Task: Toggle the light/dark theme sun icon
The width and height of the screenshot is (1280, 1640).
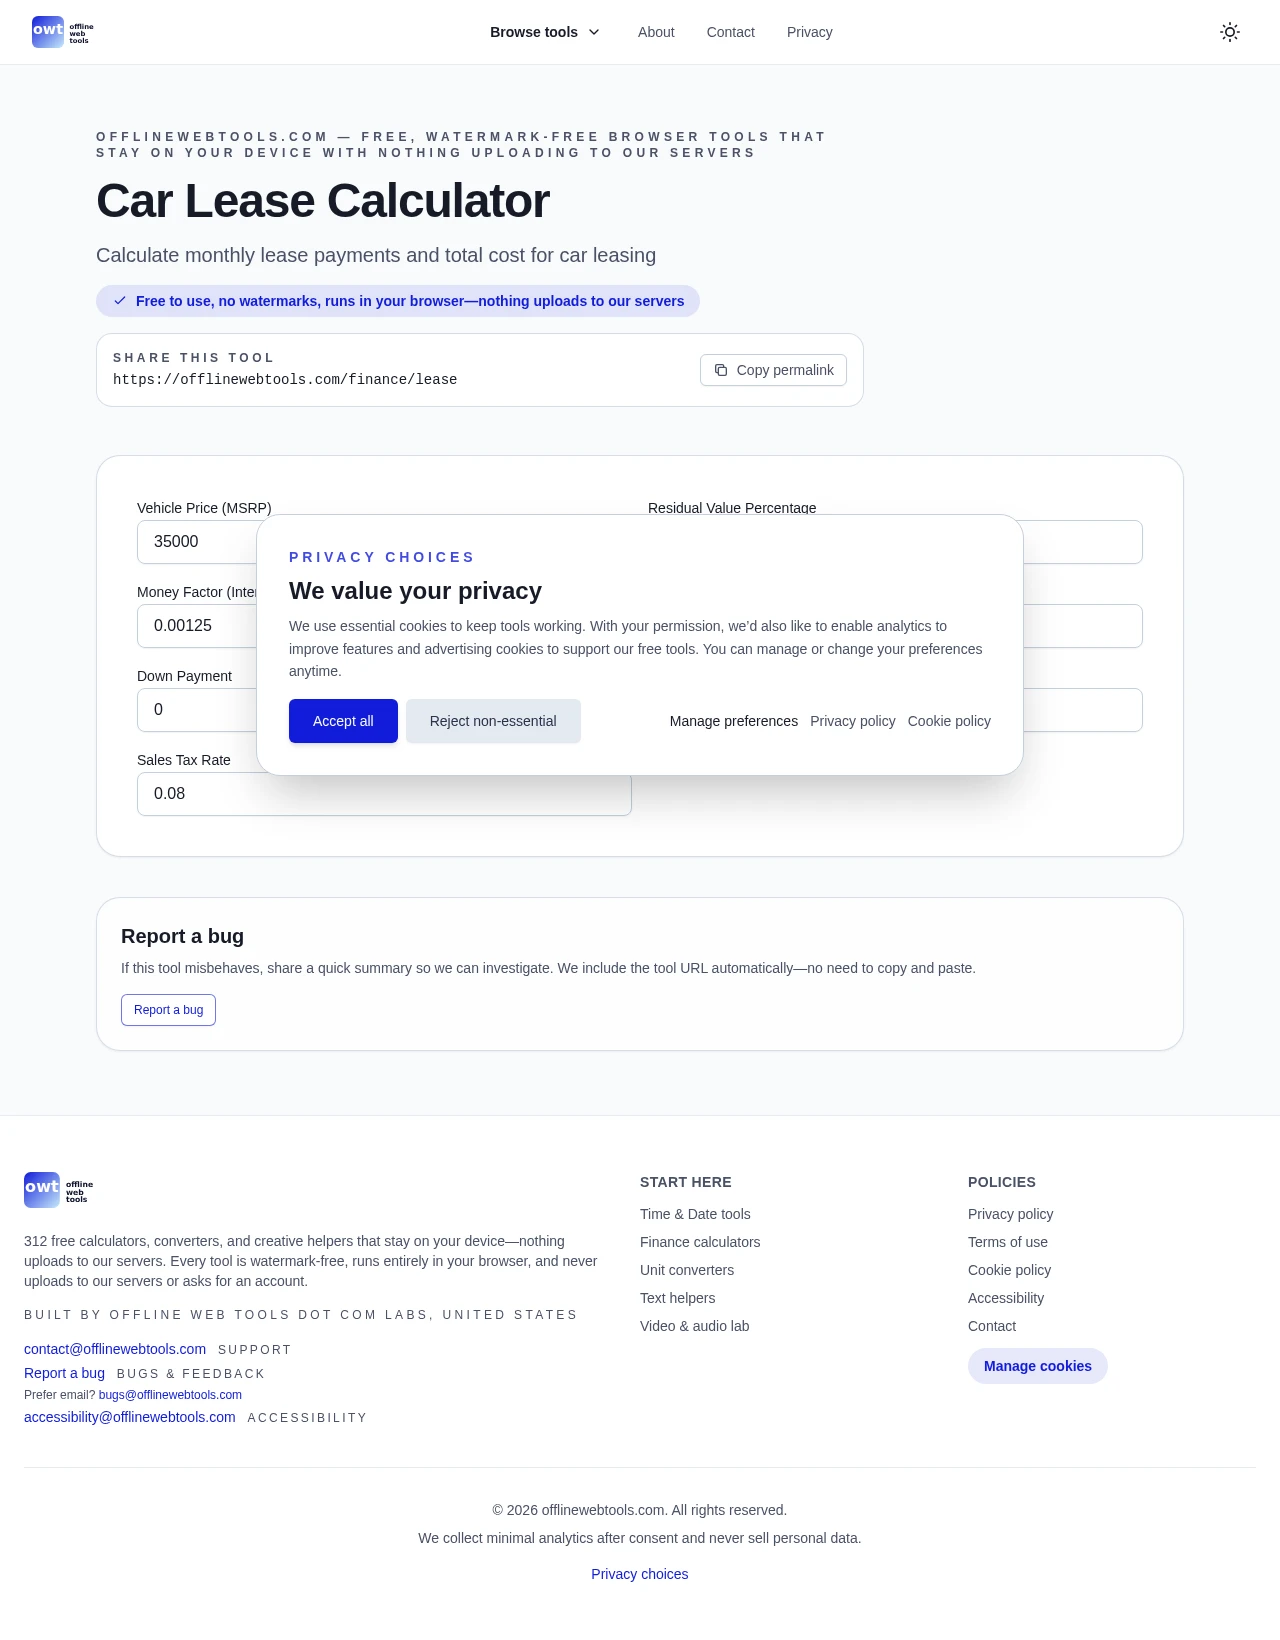Action: click(1230, 32)
